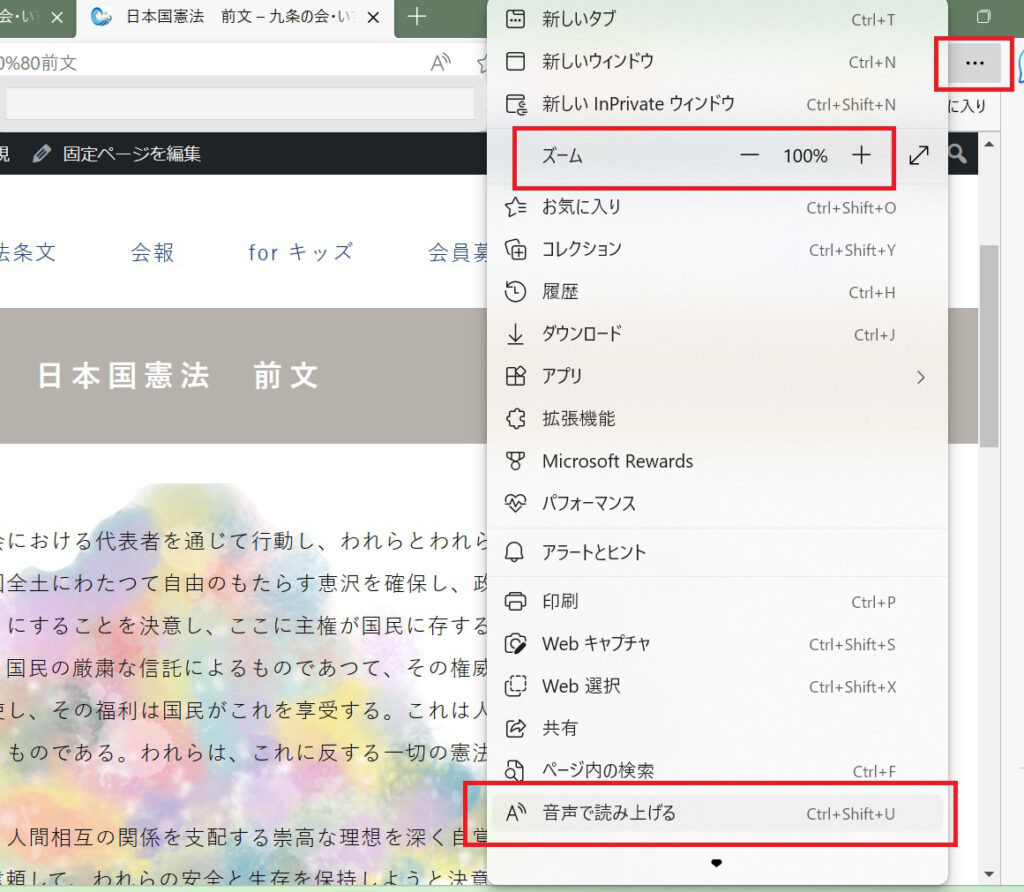The height and width of the screenshot is (892, 1024).
Task: Click the Microsoft Rewards trophy icon
Action: point(515,461)
